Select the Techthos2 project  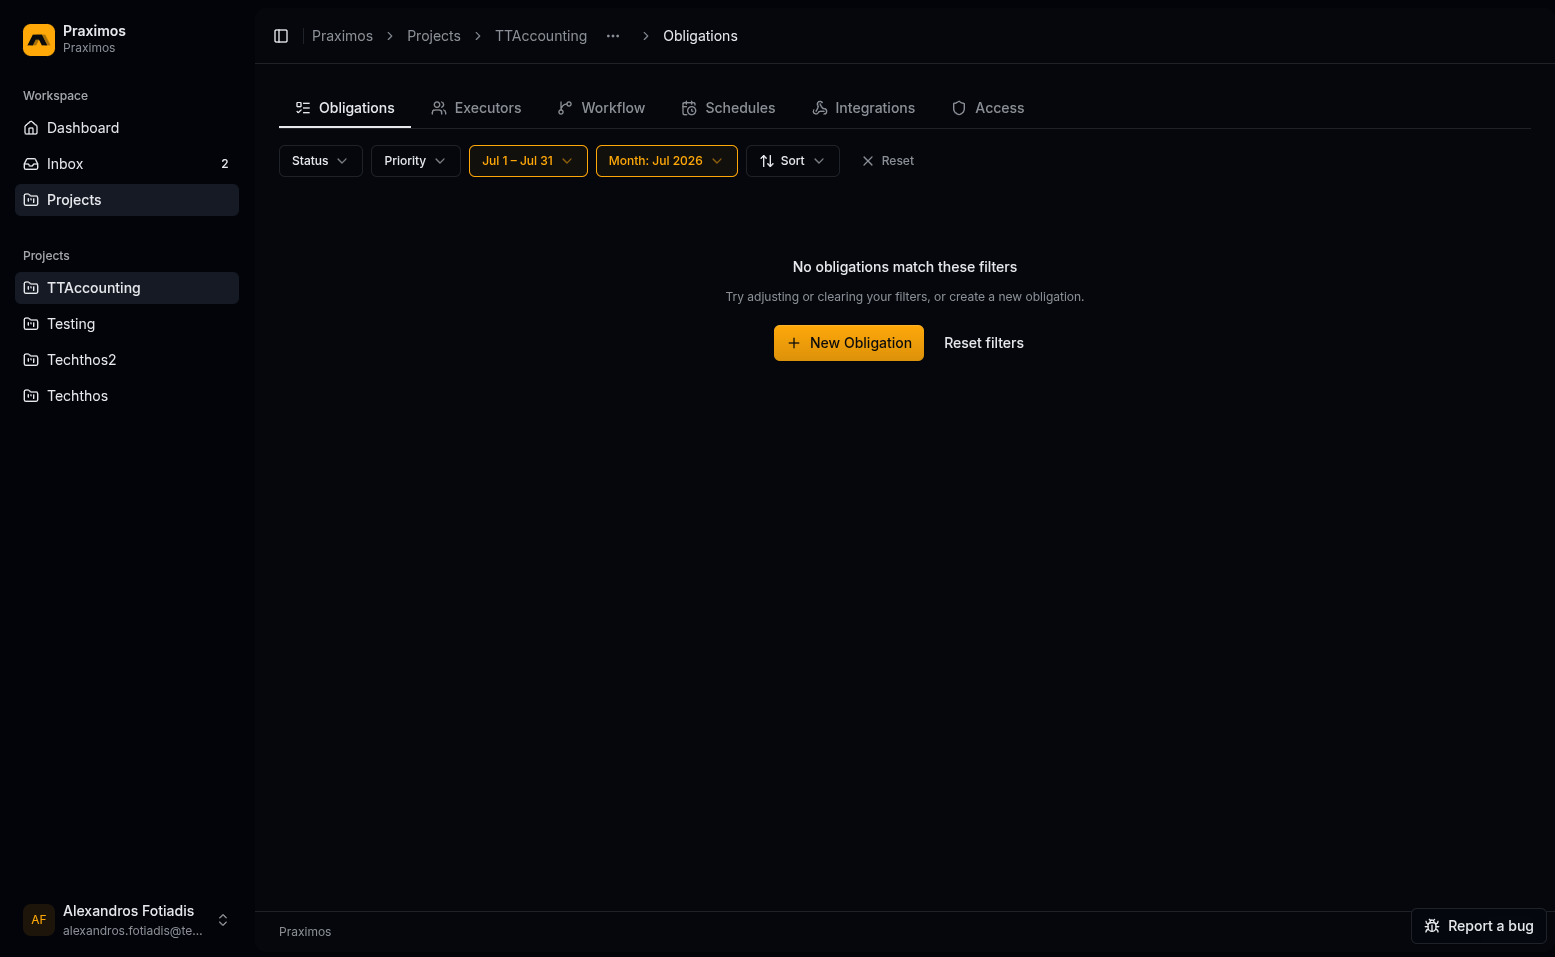click(127, 360)
